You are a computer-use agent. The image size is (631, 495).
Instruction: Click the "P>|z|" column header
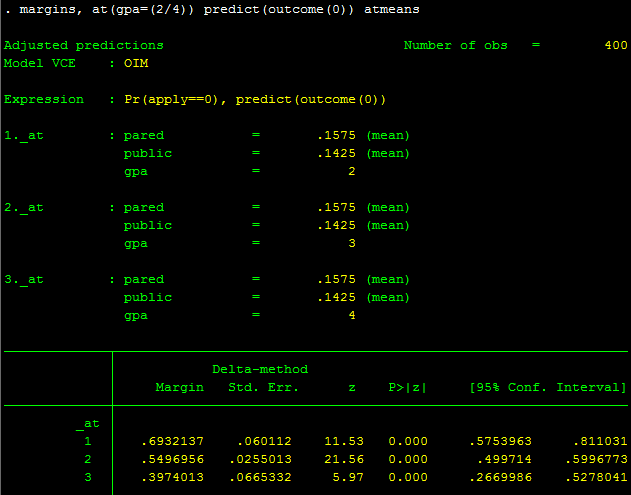pos(408,387)
